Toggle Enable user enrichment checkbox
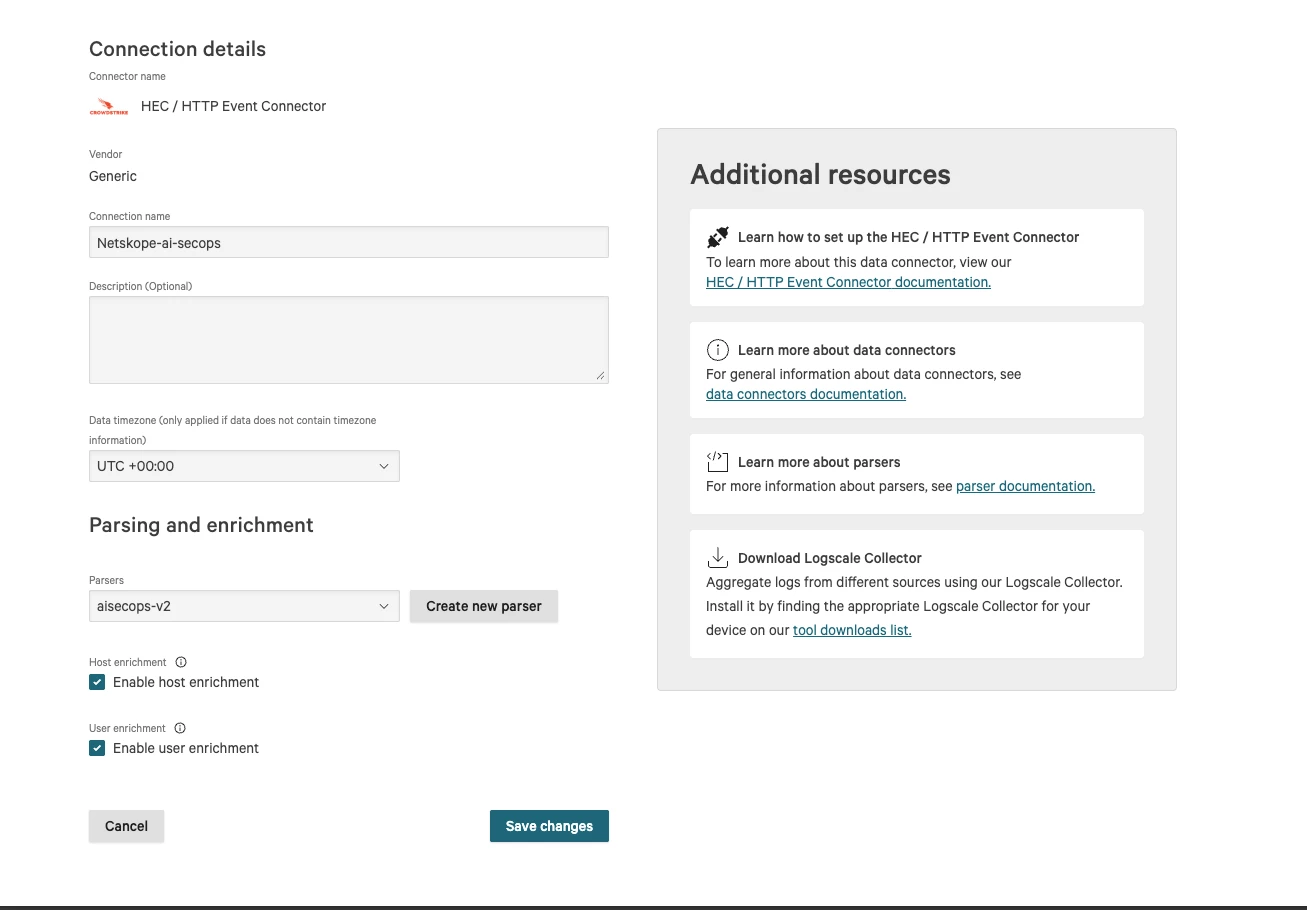The height and width of the screenshot is (910, 1307). 97,748
